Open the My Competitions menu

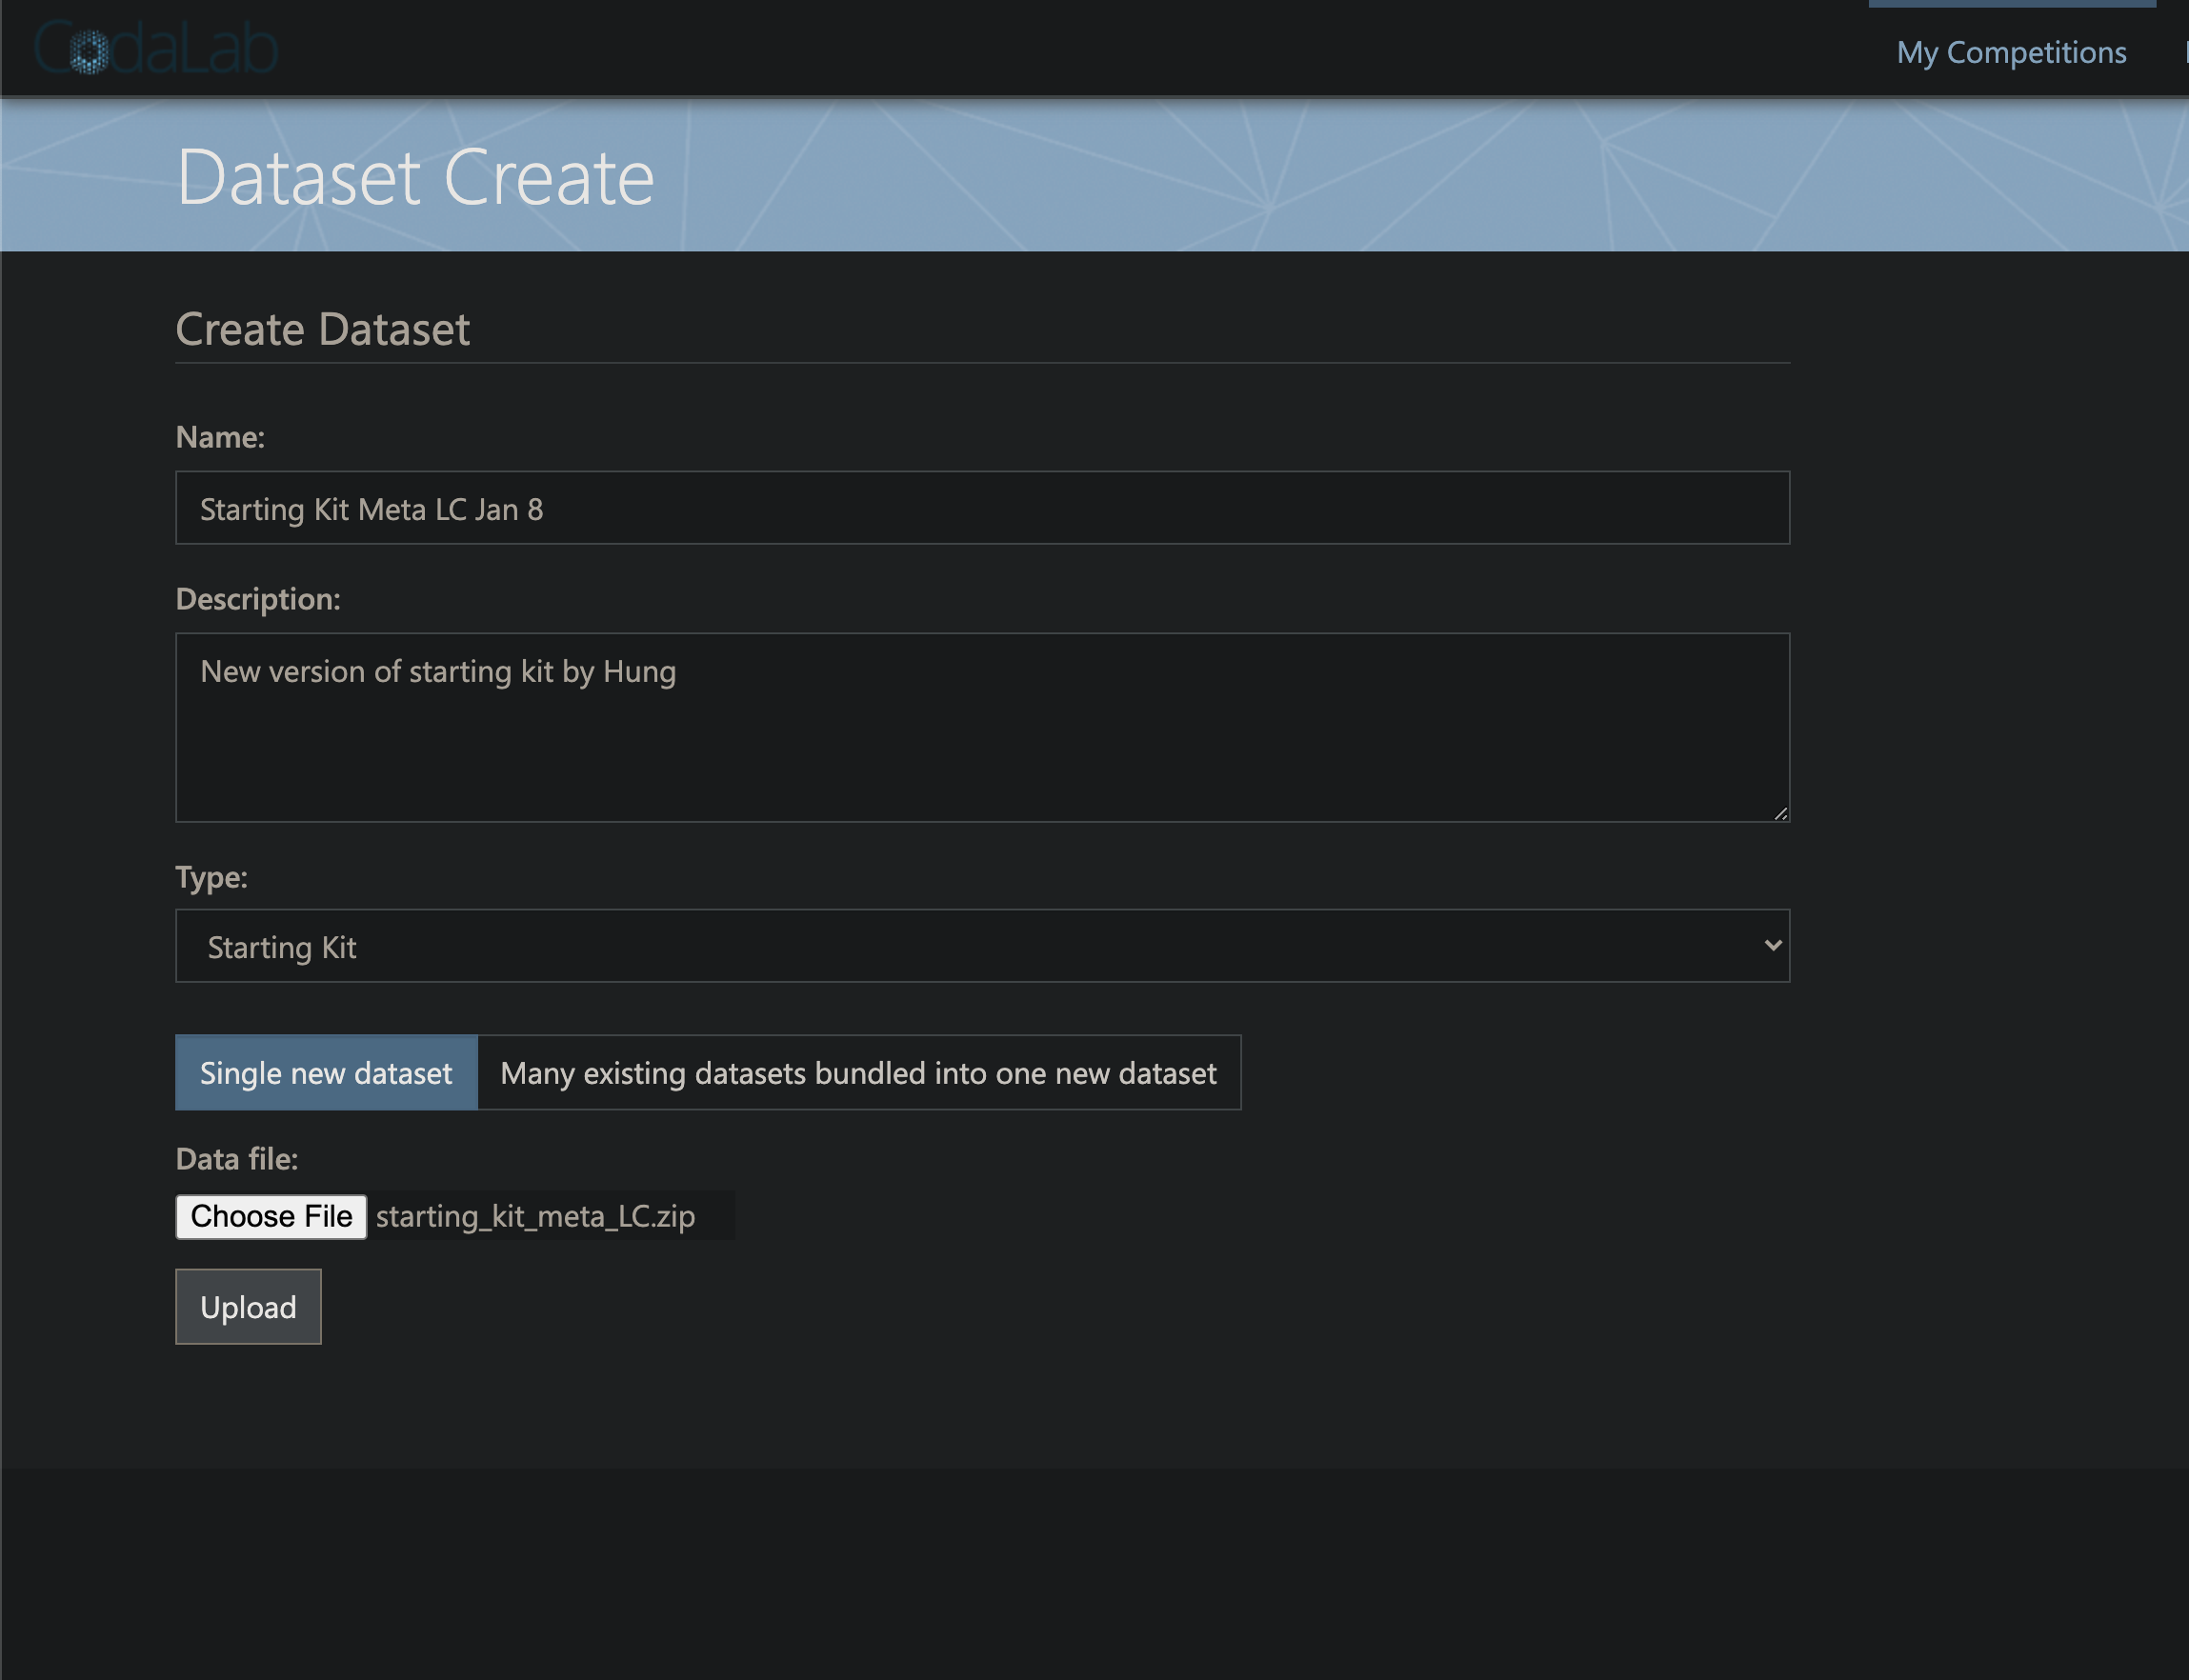(x=2011, y=51)
